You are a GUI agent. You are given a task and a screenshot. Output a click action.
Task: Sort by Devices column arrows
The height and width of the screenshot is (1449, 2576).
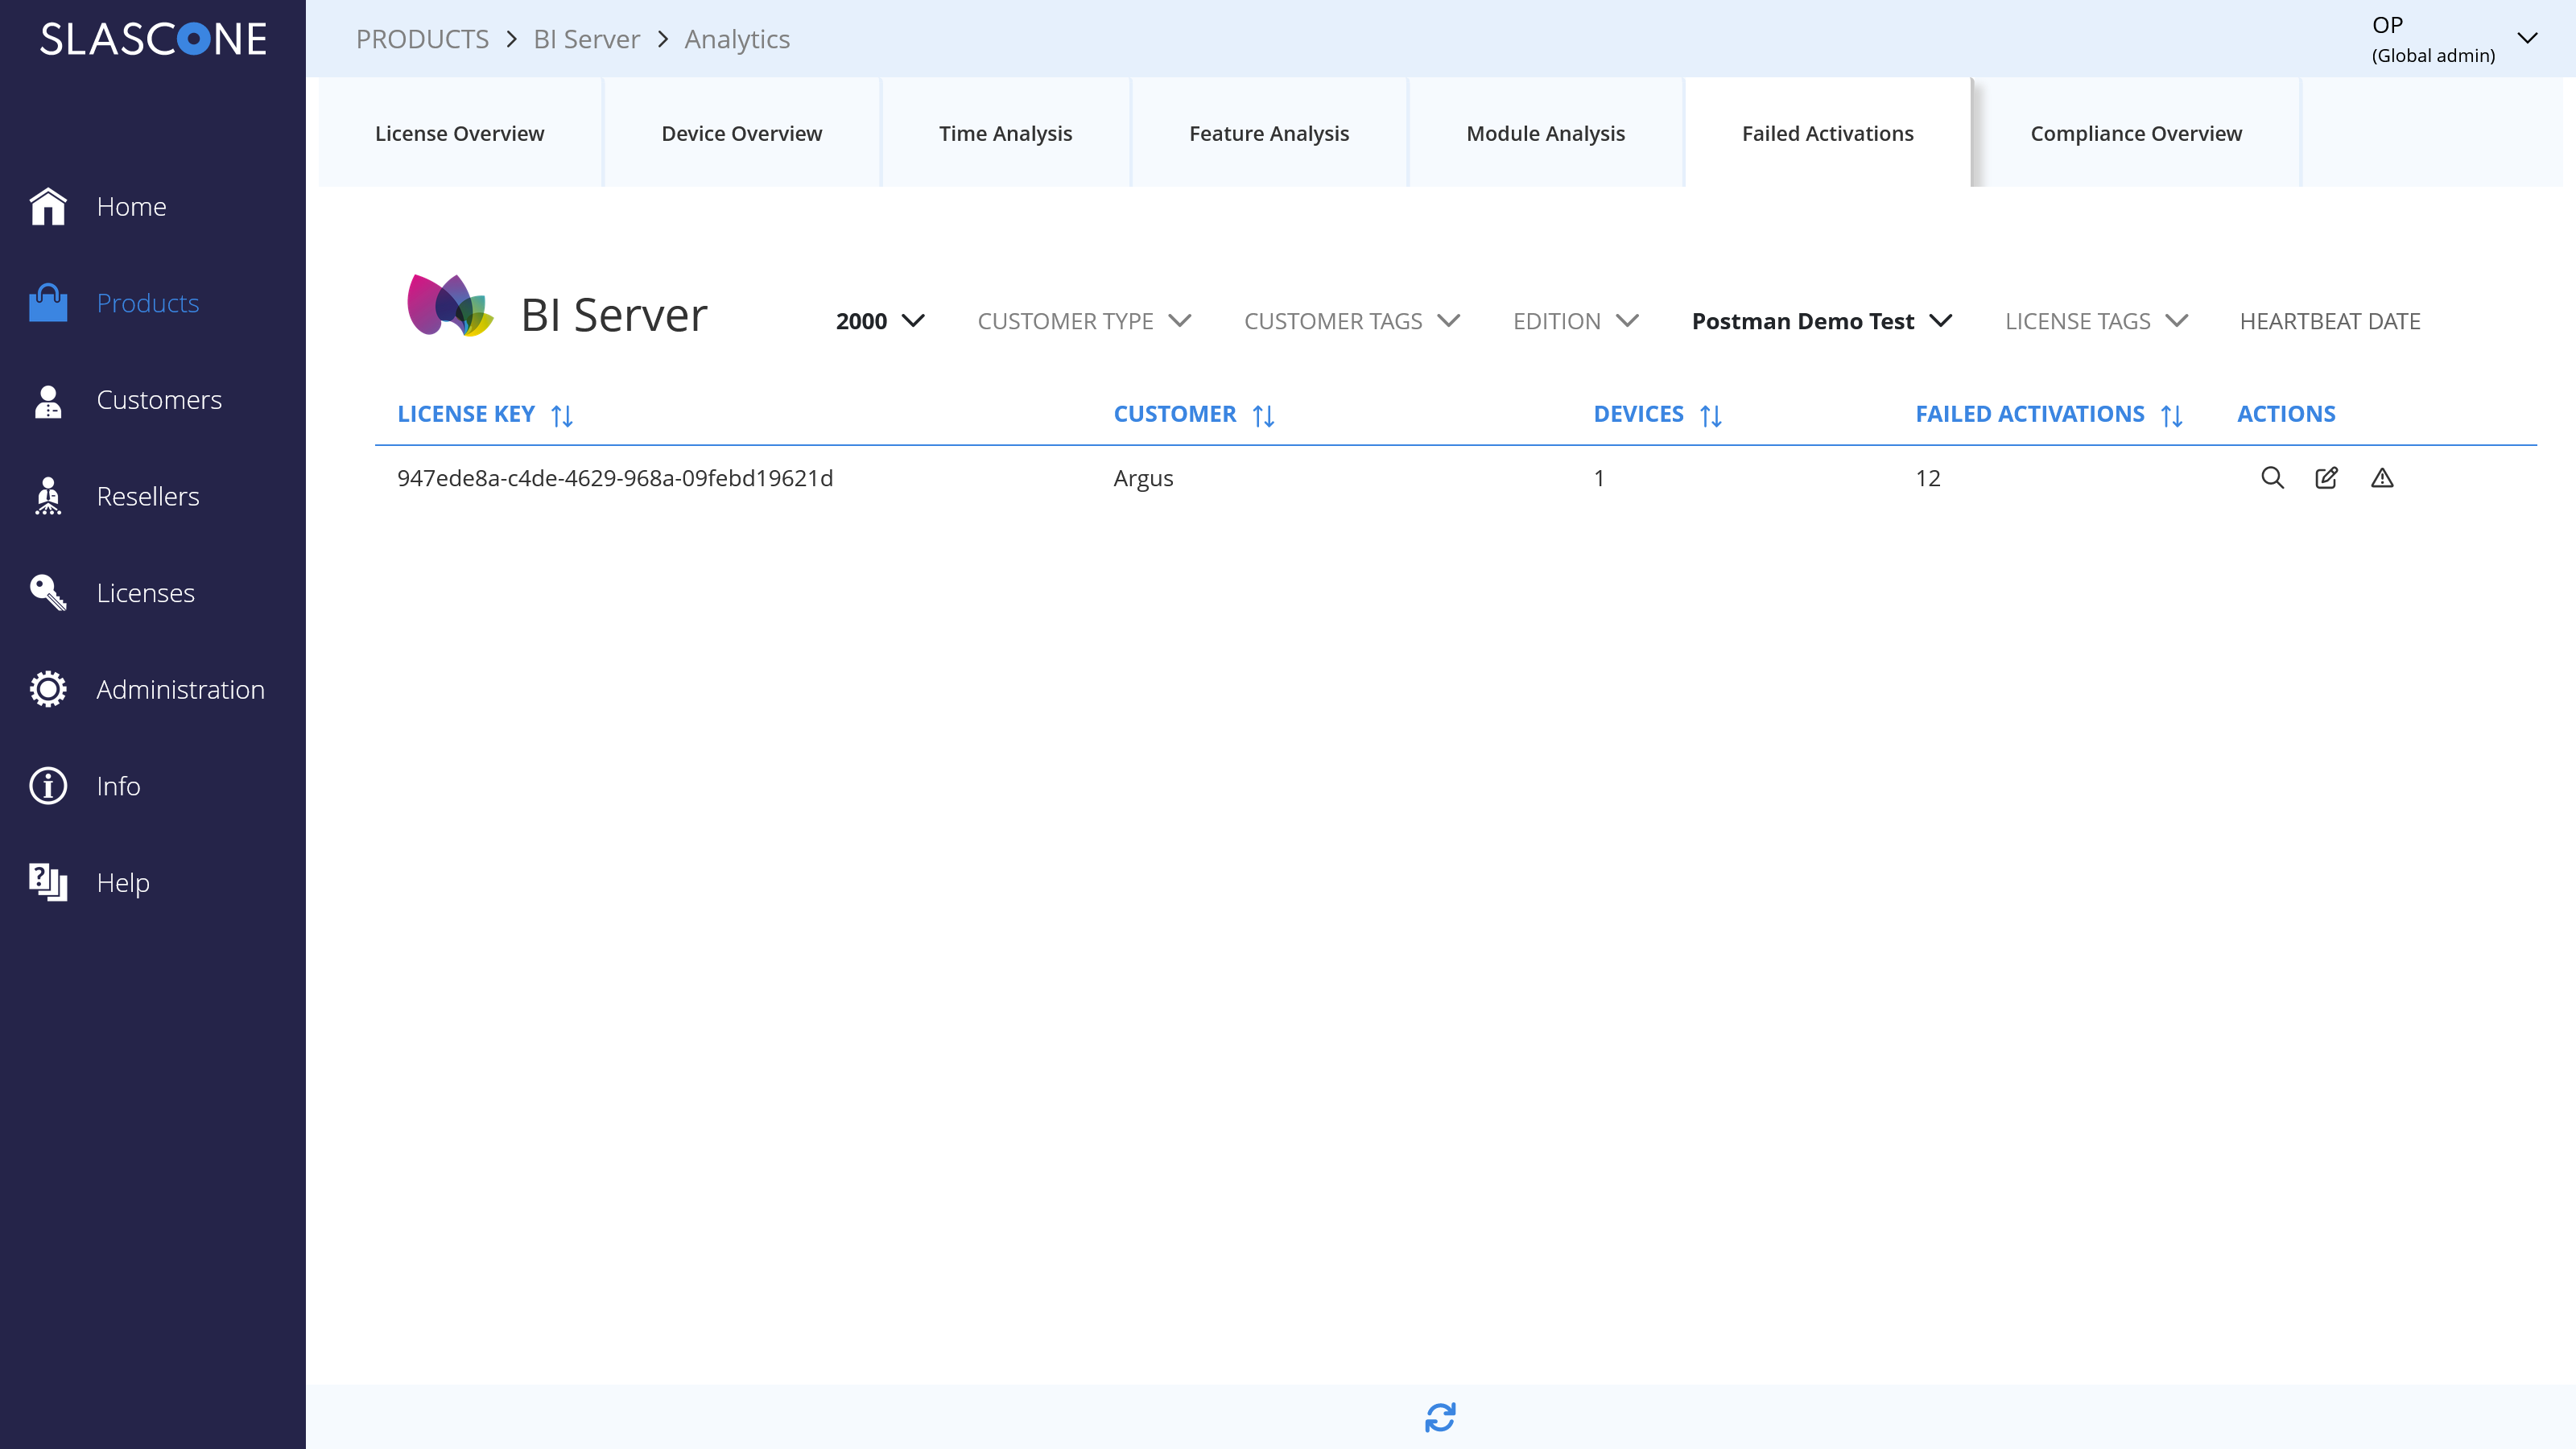click(1711, 415)
